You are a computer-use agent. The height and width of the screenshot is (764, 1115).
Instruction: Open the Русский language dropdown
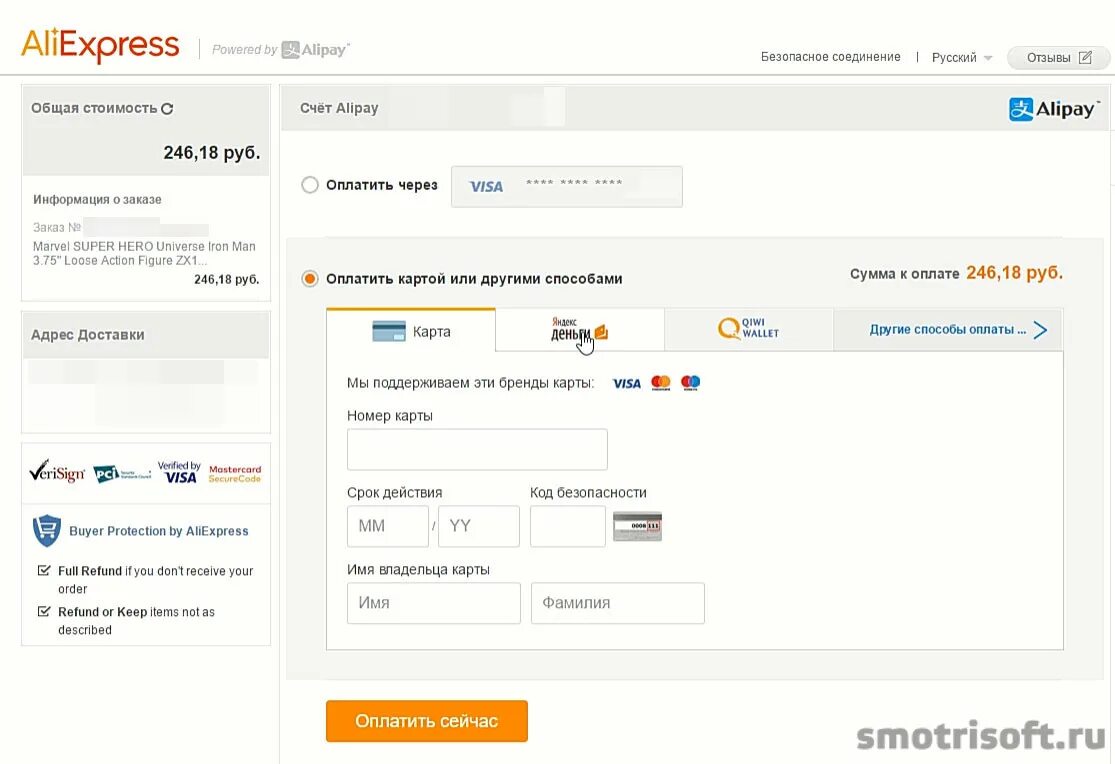coord(962,58)
